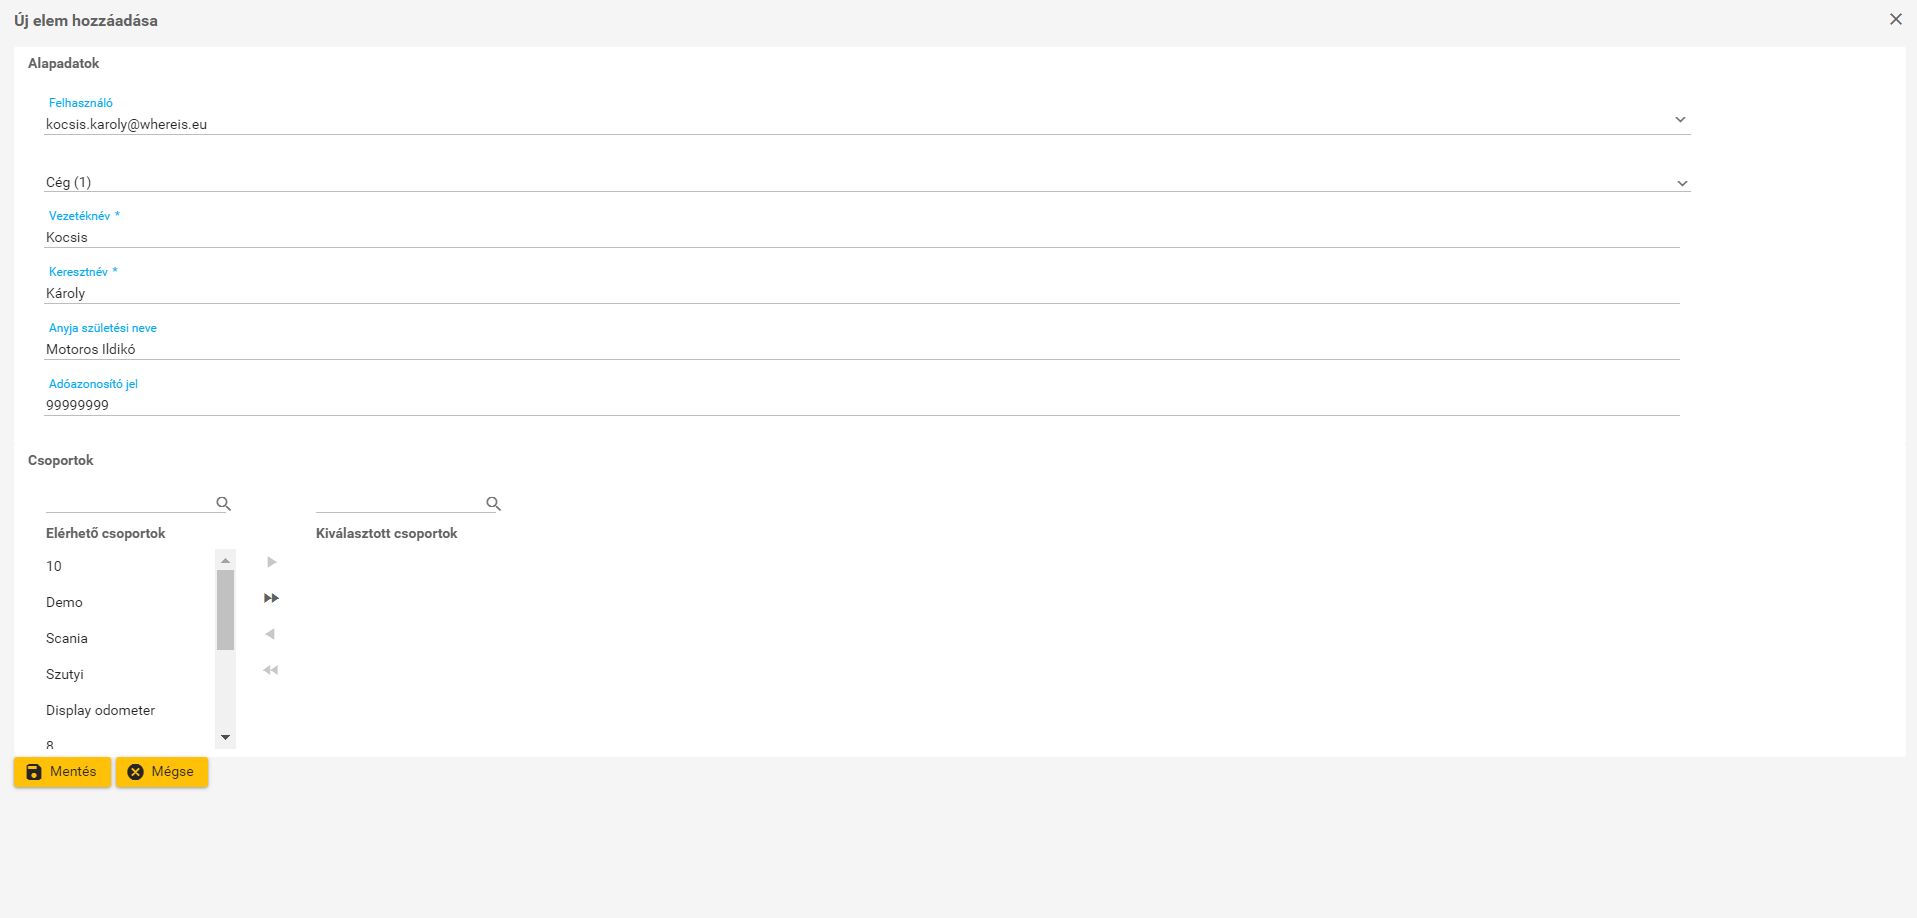Screen dimensions: 1917x918
Task: Close the Új elem hozzáadása dialog
Action: (x=1895, y=20)
